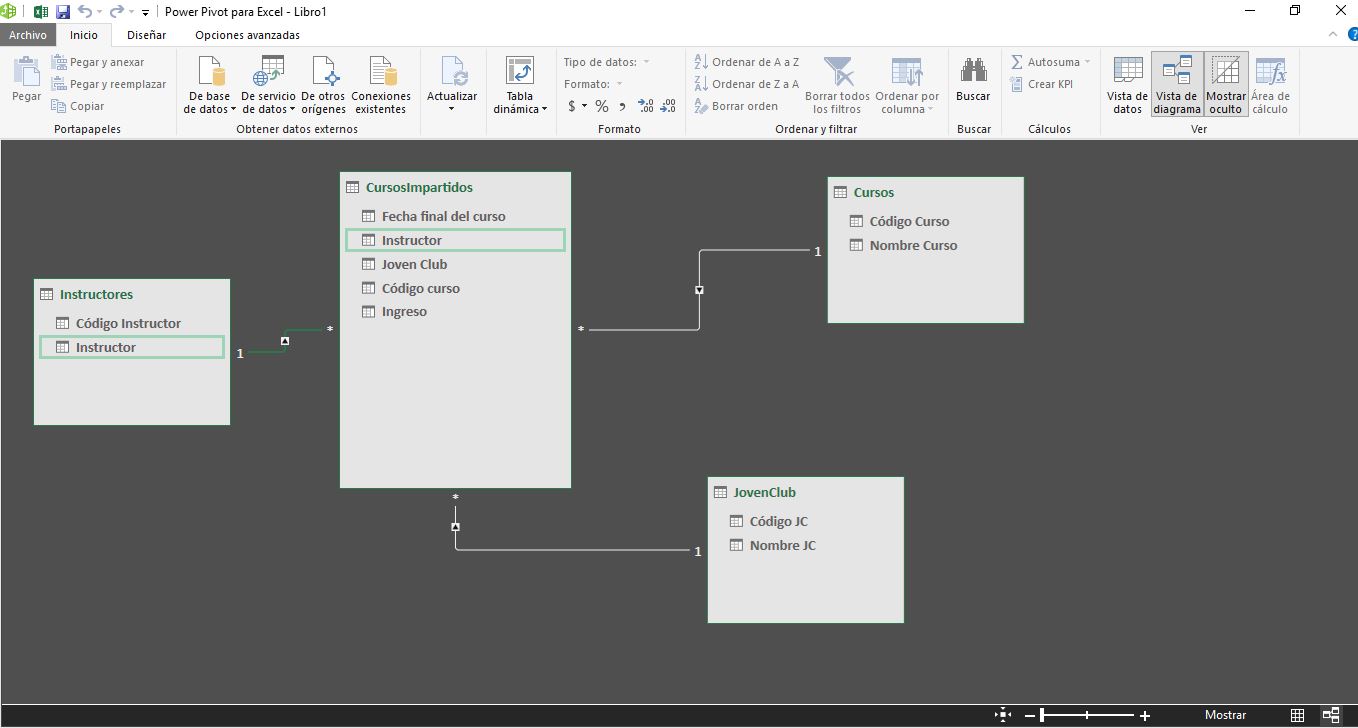1358x728 pixels.
Task: Open the Diseñar ribbon tab
Action: pos(146,35)
